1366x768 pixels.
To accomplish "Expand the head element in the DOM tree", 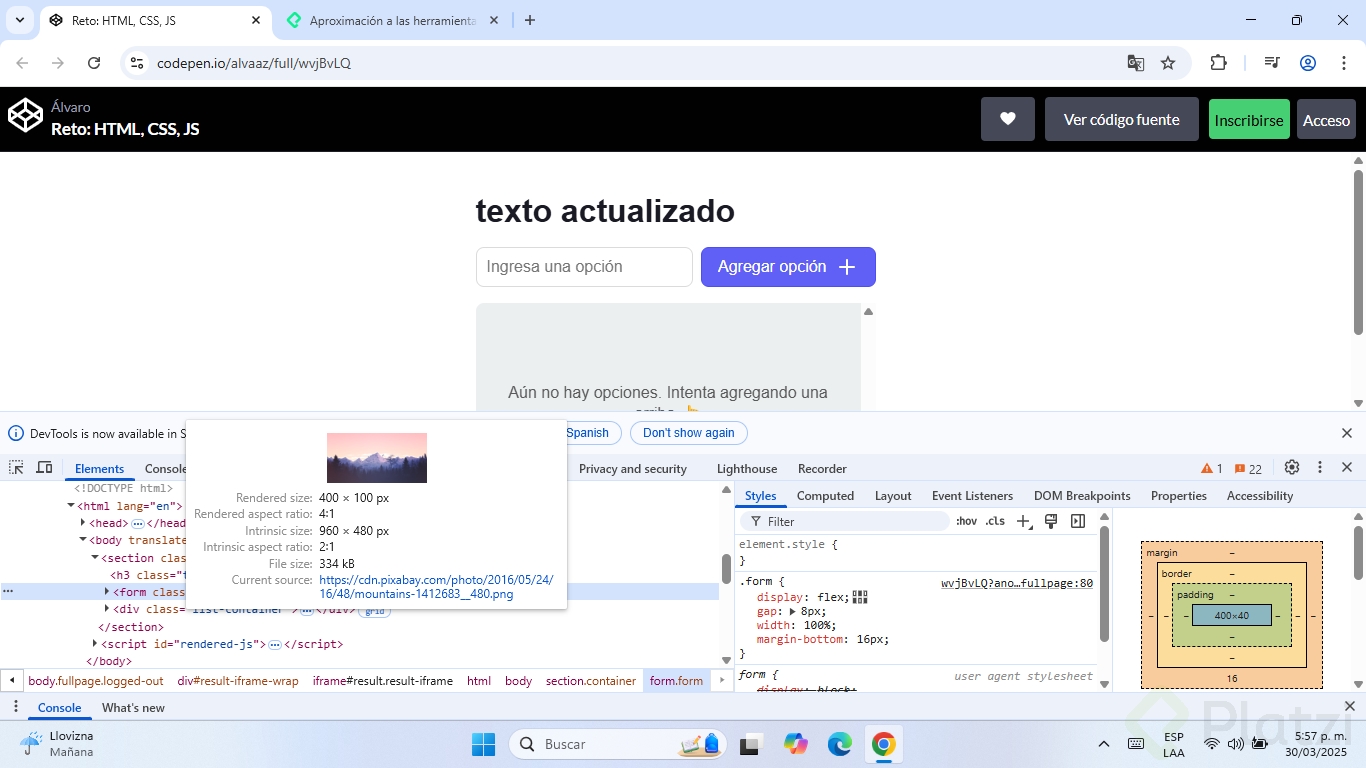I will point(84,523).
